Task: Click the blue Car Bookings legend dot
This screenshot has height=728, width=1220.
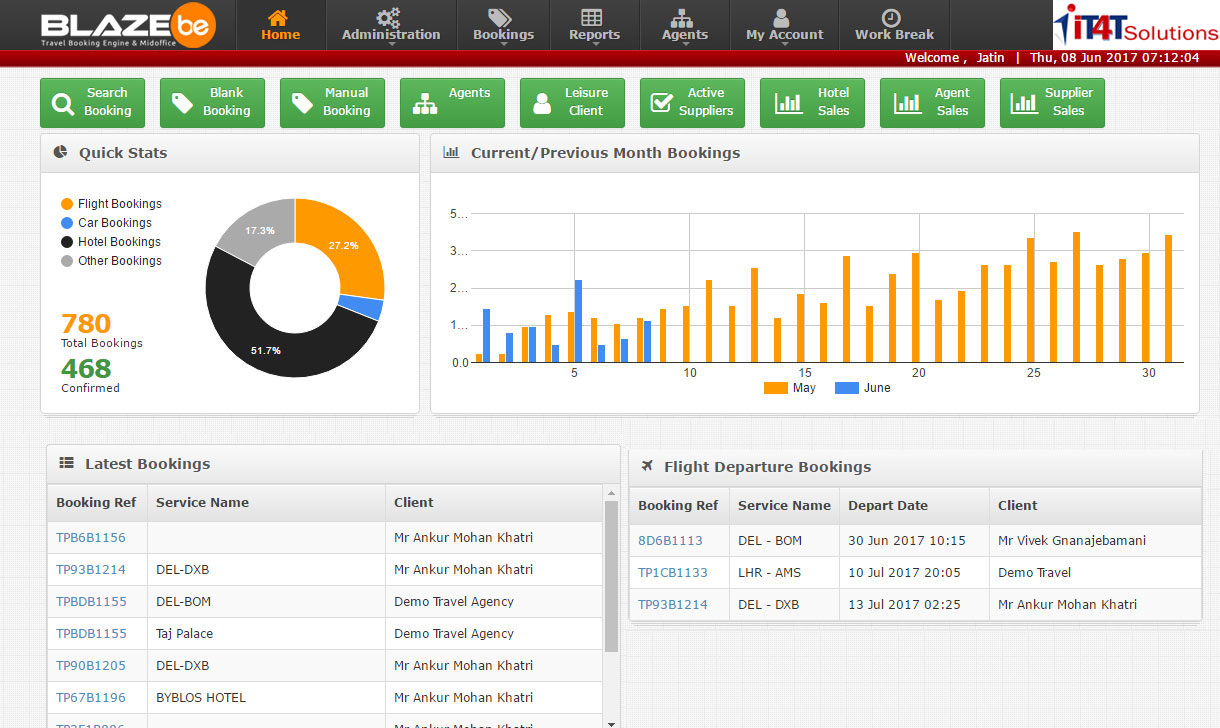Action: pyautogui.click(x=67, y=223)
